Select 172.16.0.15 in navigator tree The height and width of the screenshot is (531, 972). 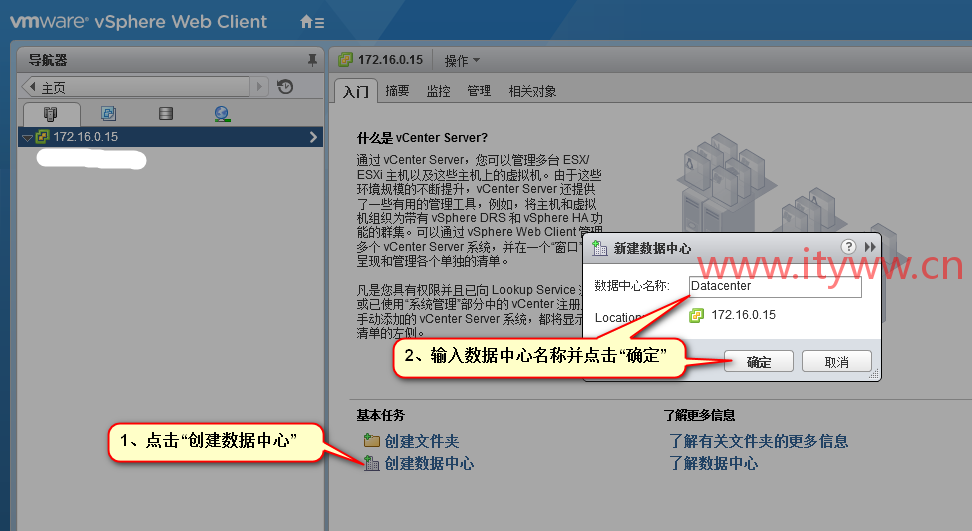[170, 137]
